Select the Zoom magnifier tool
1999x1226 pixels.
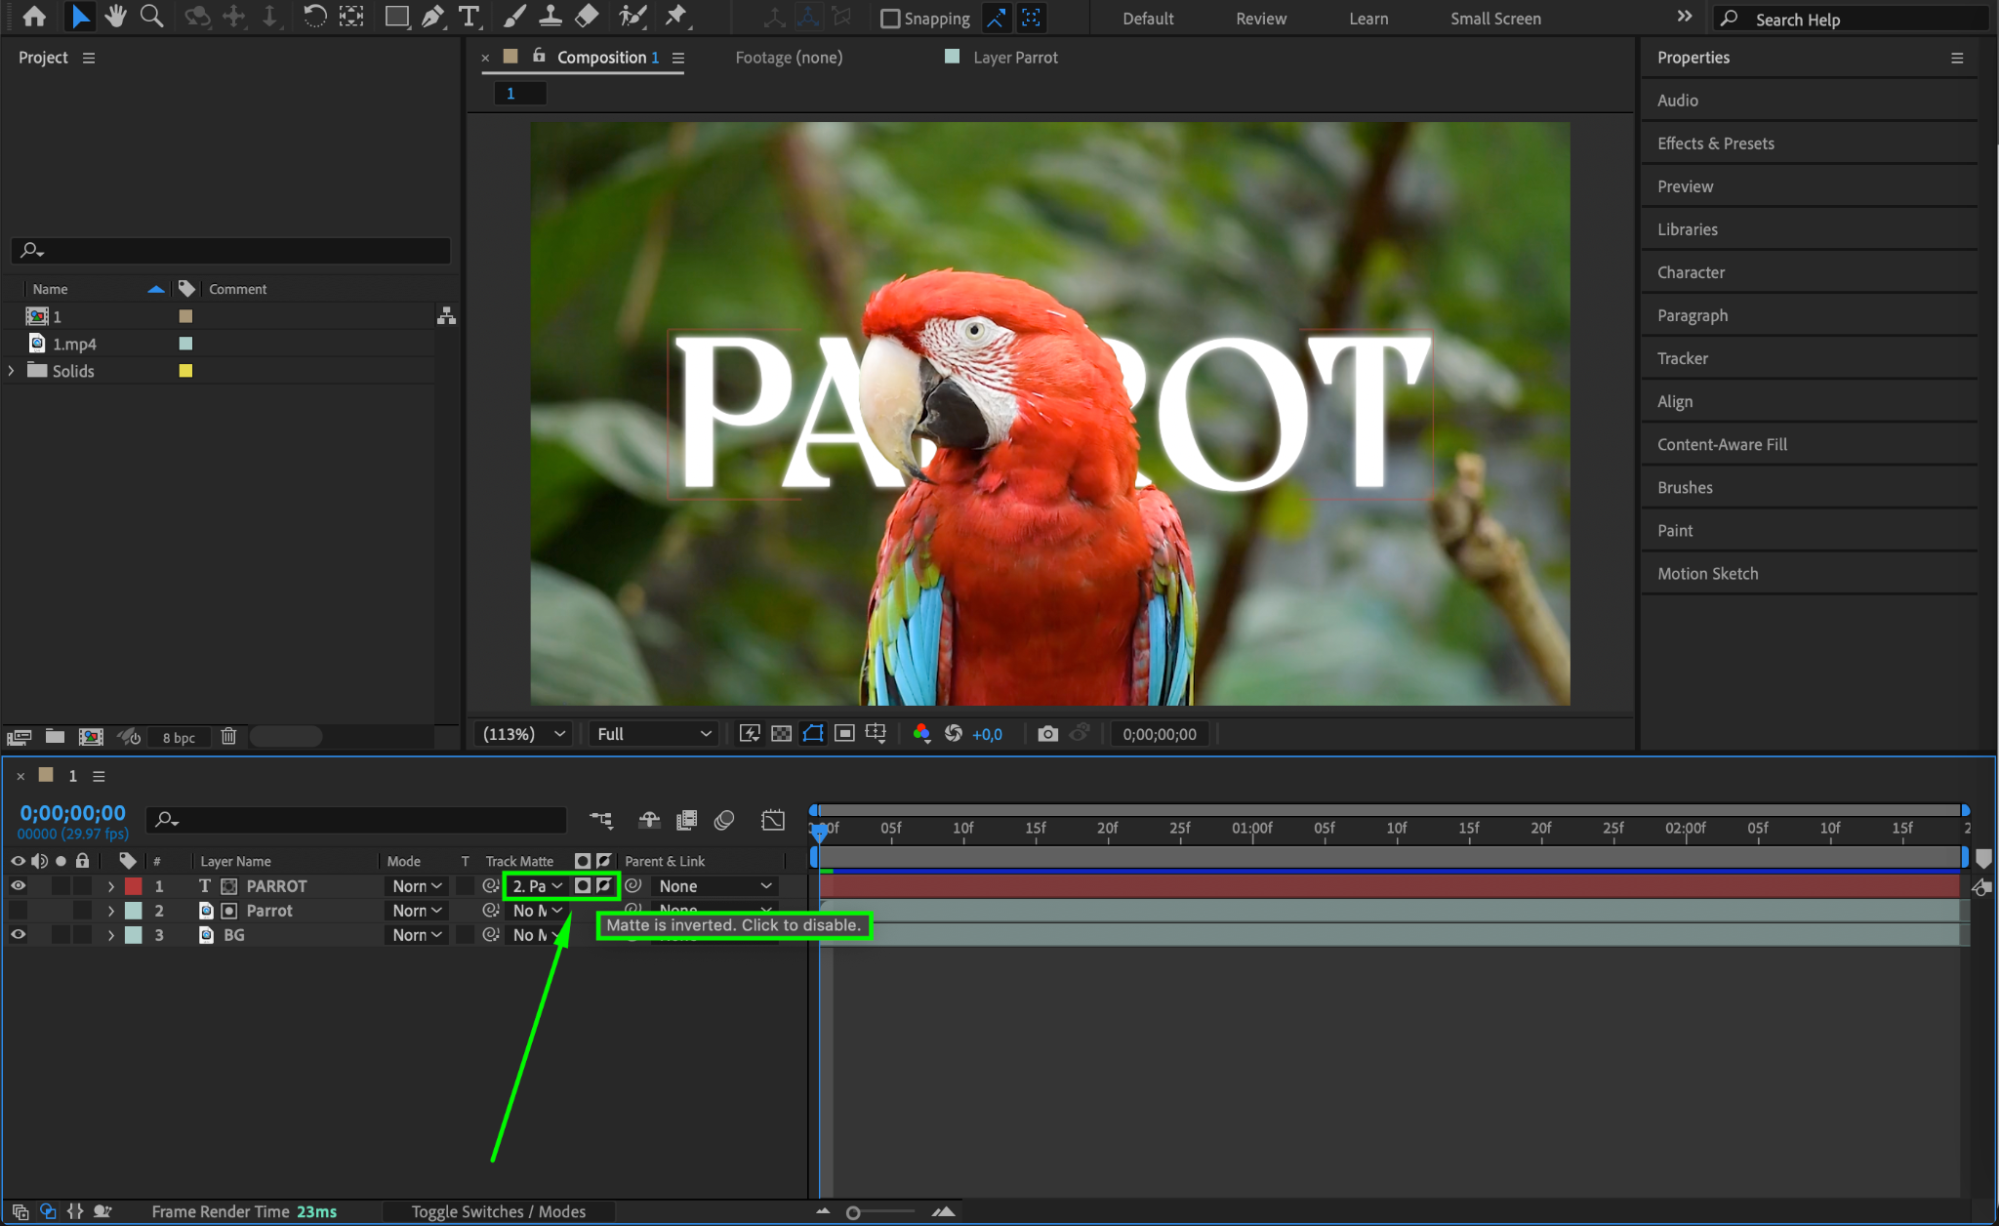[x=152, y=17]
